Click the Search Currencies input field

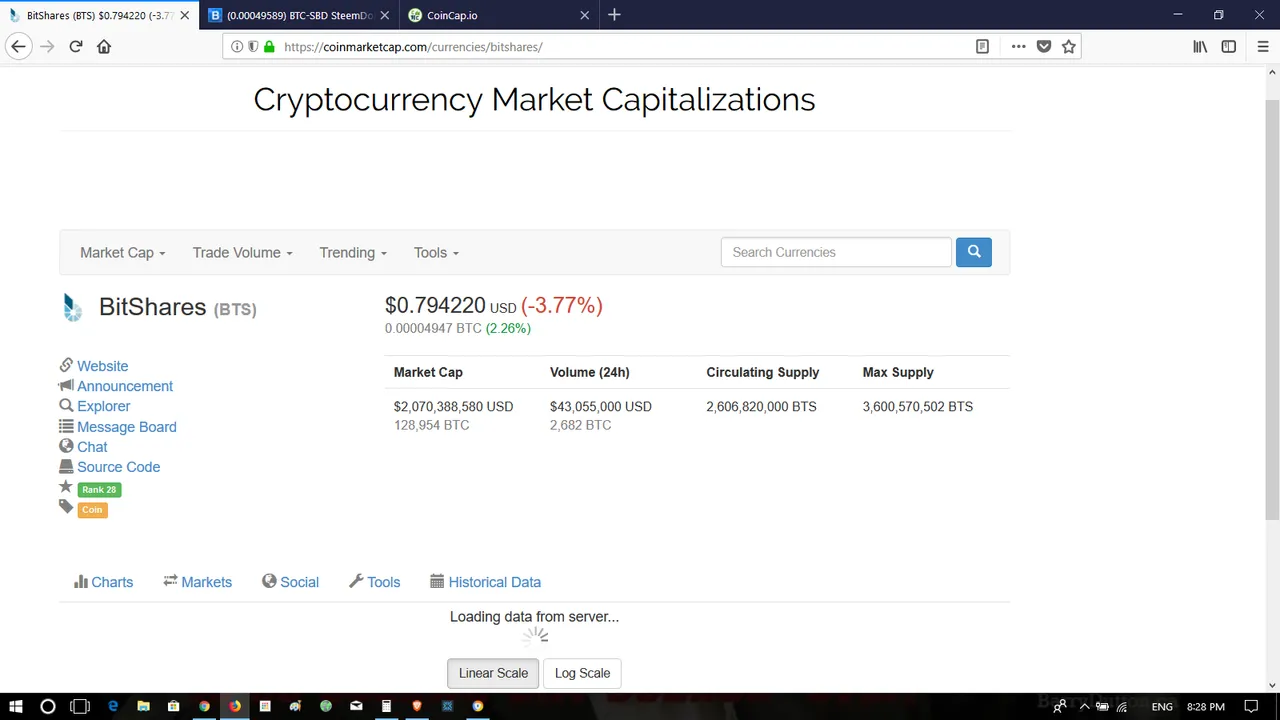[x=836, y=252]
